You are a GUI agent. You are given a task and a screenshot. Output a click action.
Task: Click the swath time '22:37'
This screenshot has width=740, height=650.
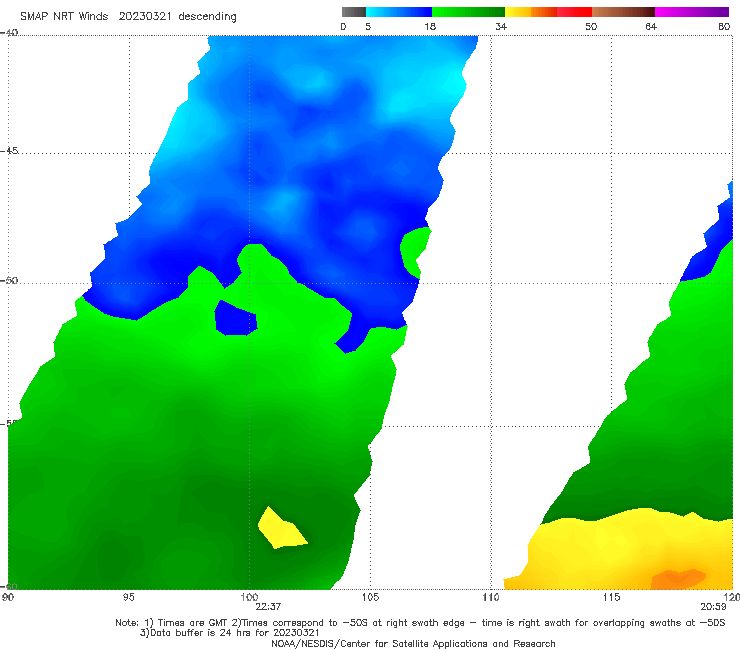[x=268, y=607]
